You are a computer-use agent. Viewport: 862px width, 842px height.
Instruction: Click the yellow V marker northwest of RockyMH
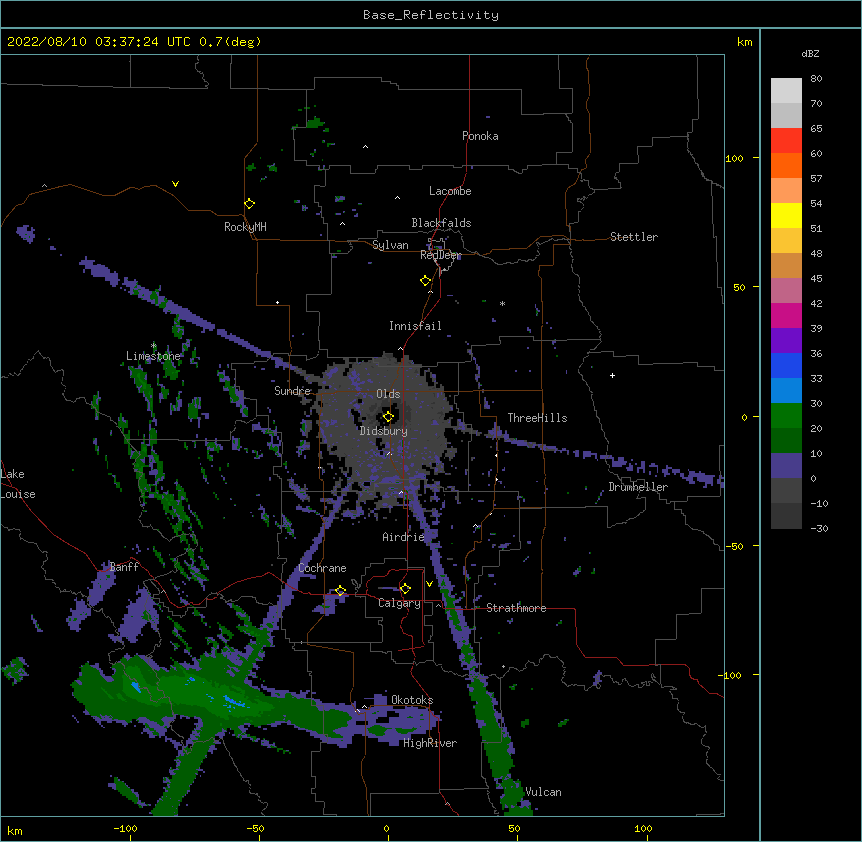pyautogui.click(x=175, y=184)
